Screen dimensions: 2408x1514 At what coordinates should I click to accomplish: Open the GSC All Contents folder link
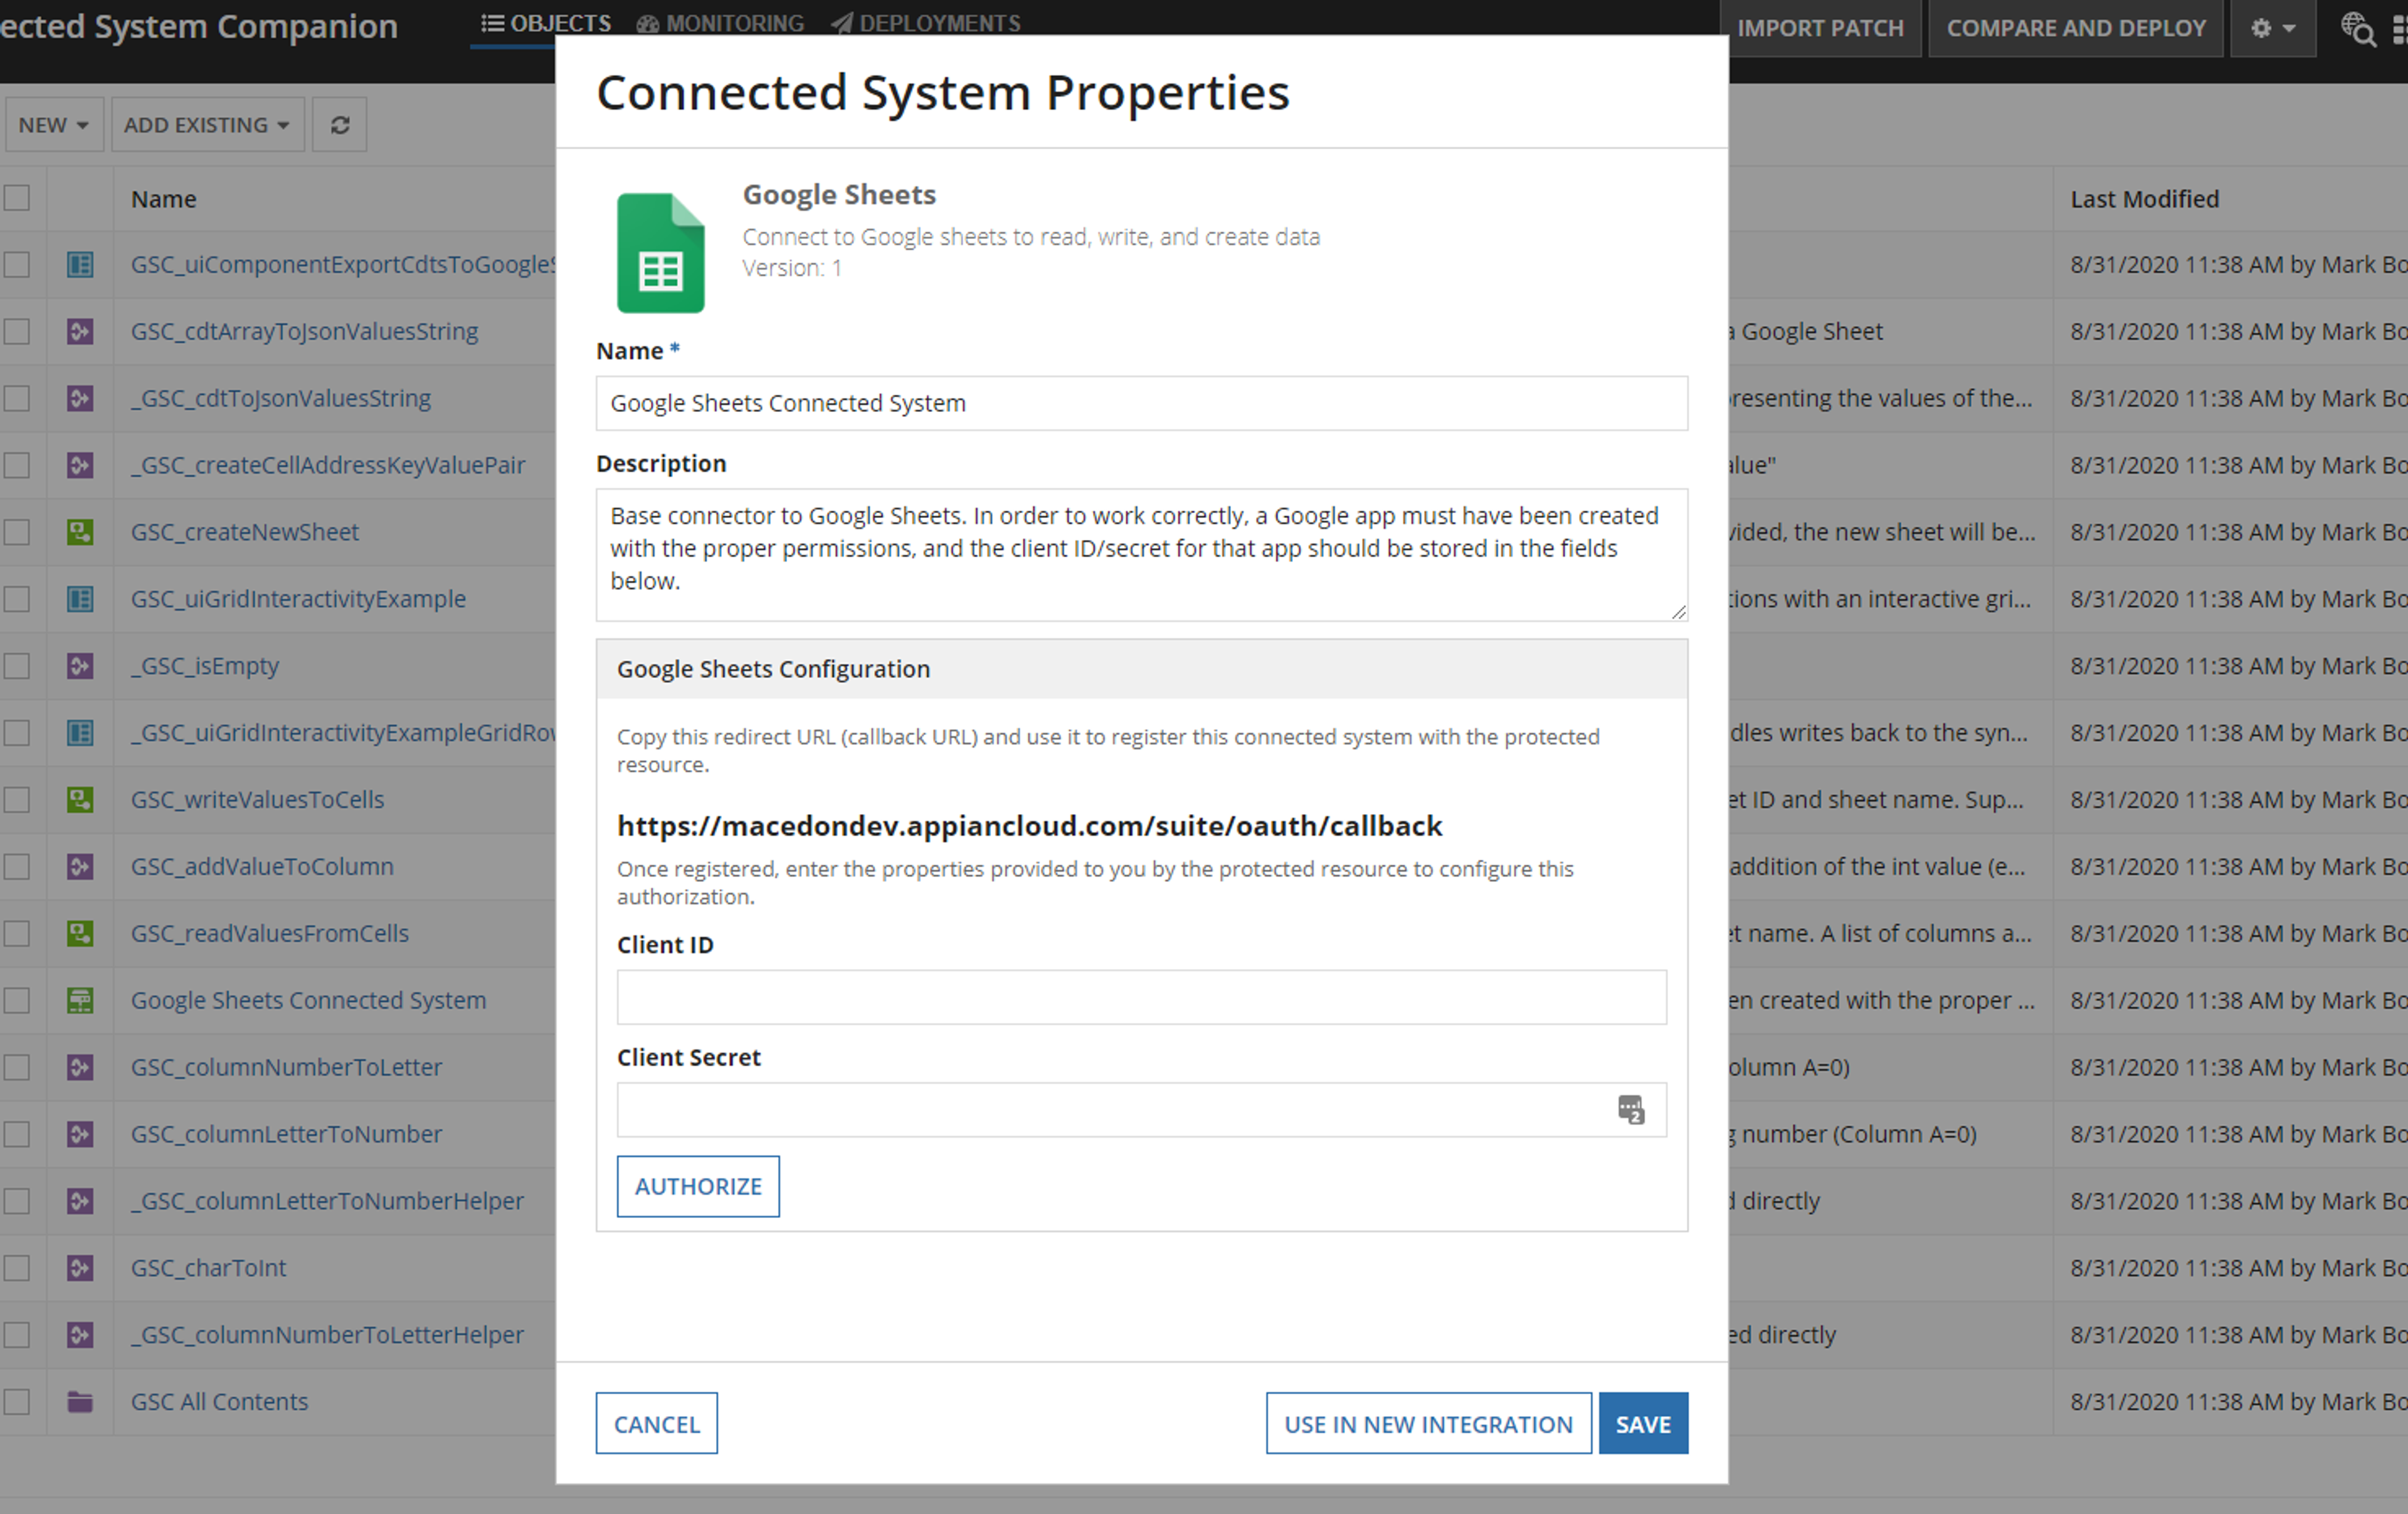[220, 1402]
